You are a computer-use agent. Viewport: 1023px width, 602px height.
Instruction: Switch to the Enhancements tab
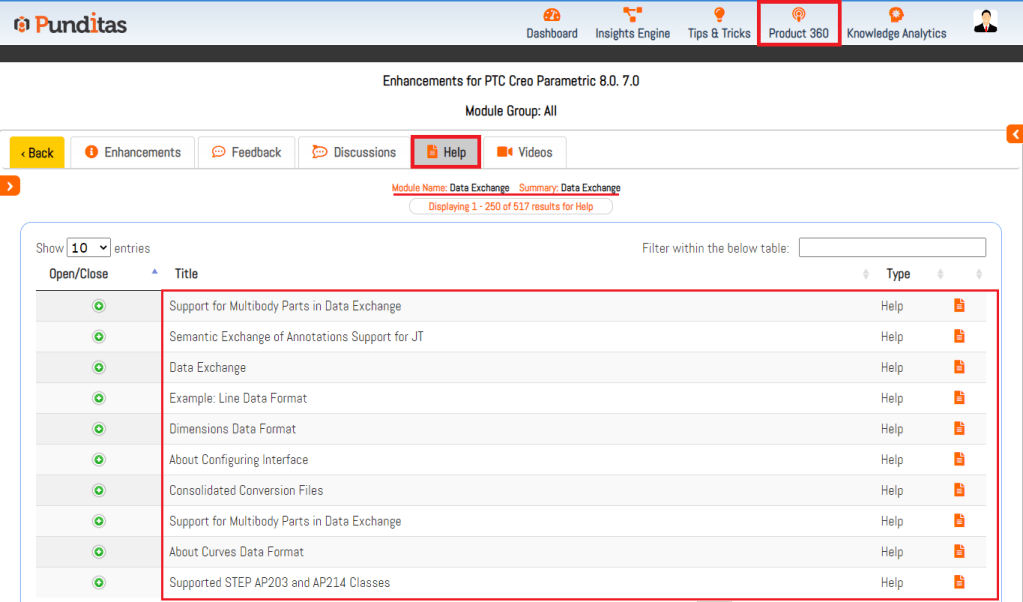[x=133, y=152]
